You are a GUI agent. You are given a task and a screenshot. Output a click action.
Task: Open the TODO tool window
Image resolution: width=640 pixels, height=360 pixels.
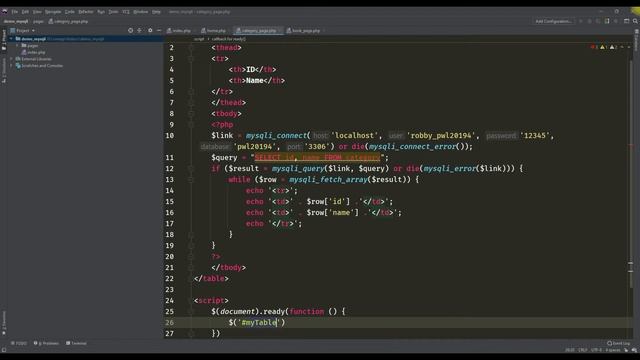(x=19, y=343)
